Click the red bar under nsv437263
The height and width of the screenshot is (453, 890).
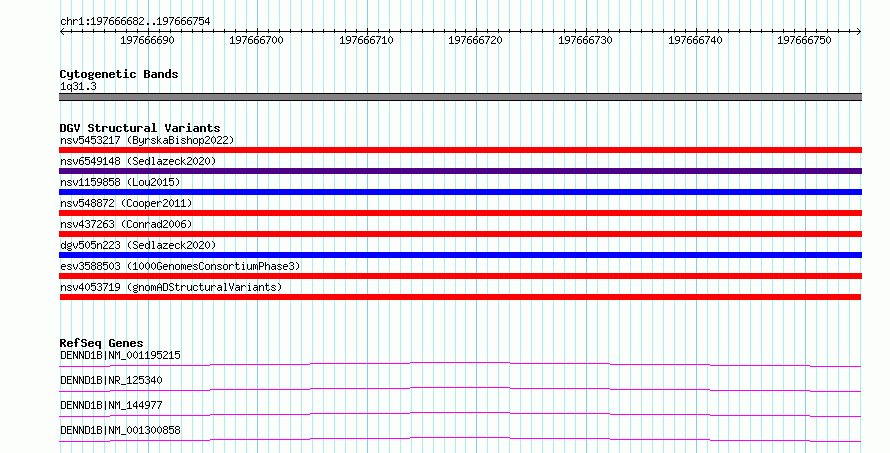coord(460,234)
